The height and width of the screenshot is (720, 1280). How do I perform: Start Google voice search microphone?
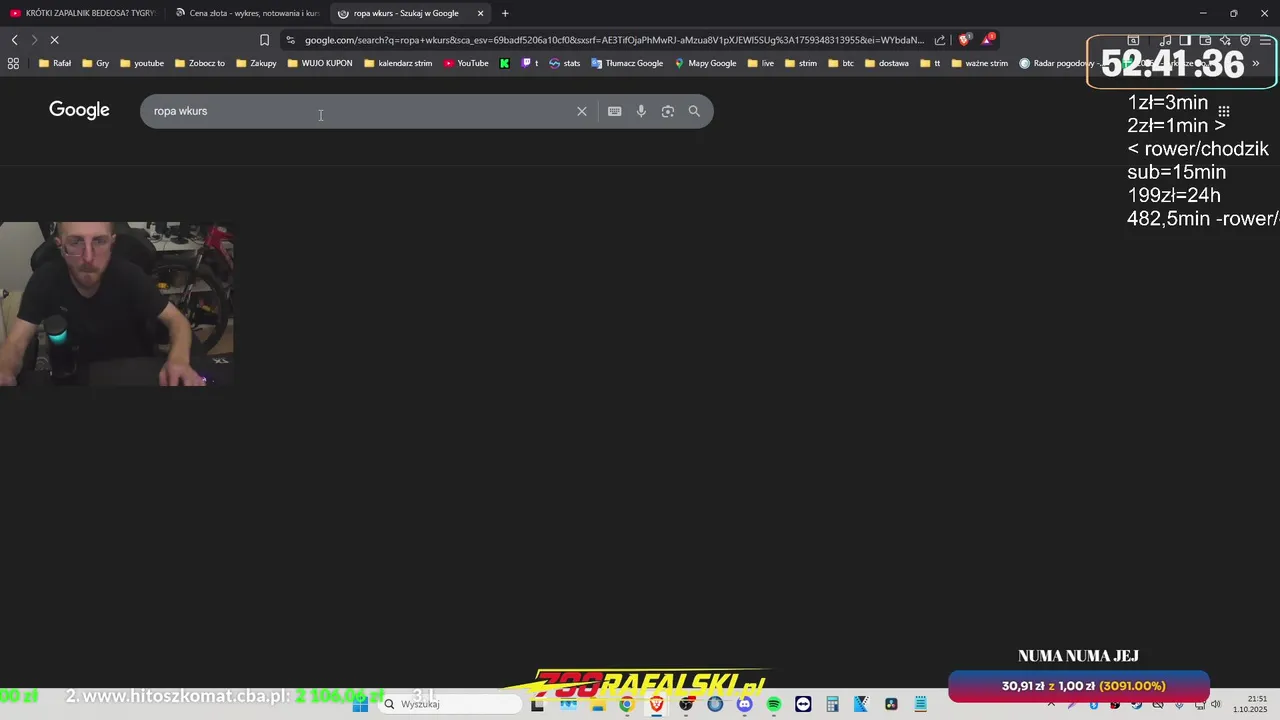641,111
